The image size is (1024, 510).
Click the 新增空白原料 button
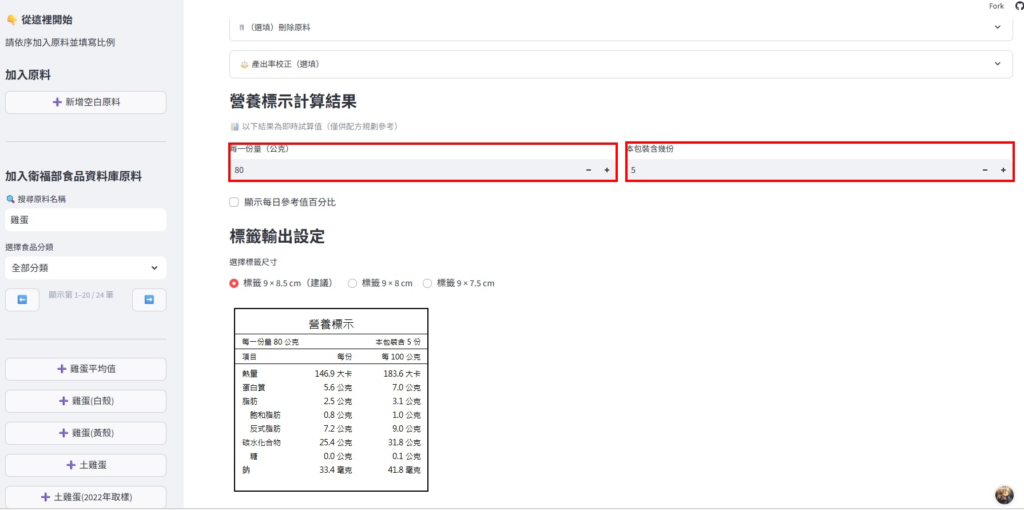86,103
